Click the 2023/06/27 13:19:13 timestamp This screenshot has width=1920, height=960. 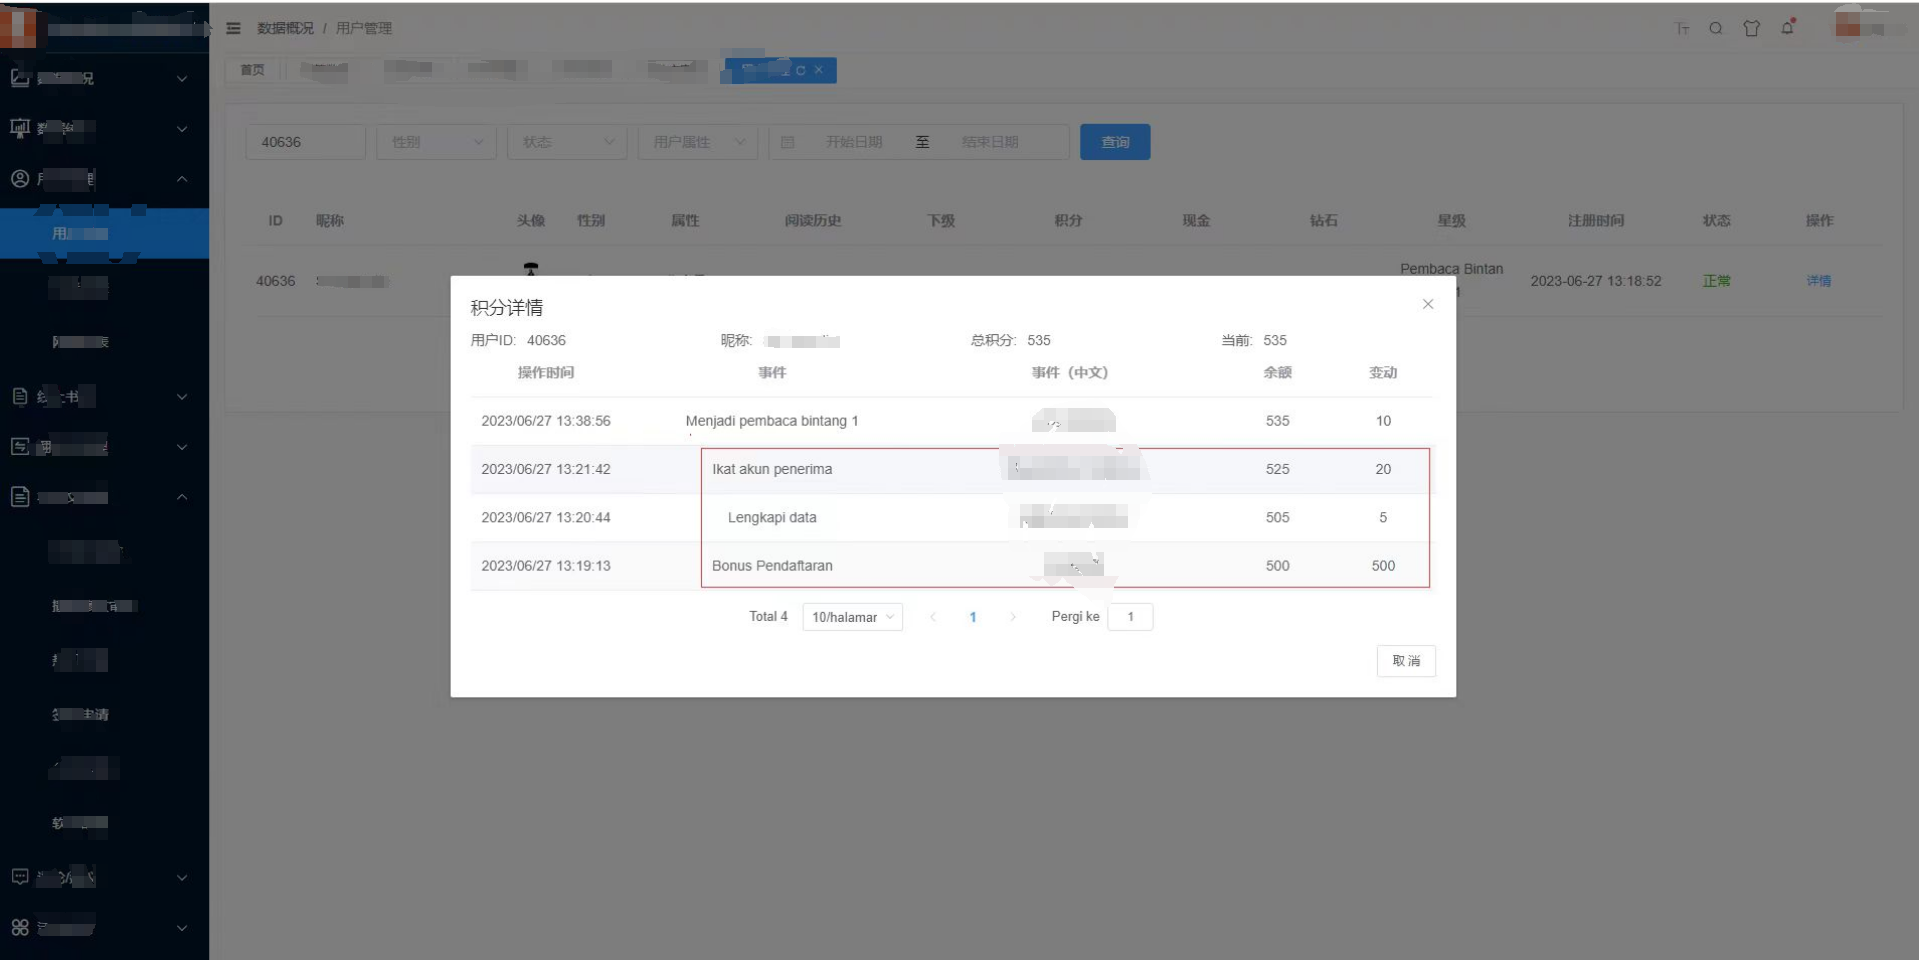click(x=546, y=566)
